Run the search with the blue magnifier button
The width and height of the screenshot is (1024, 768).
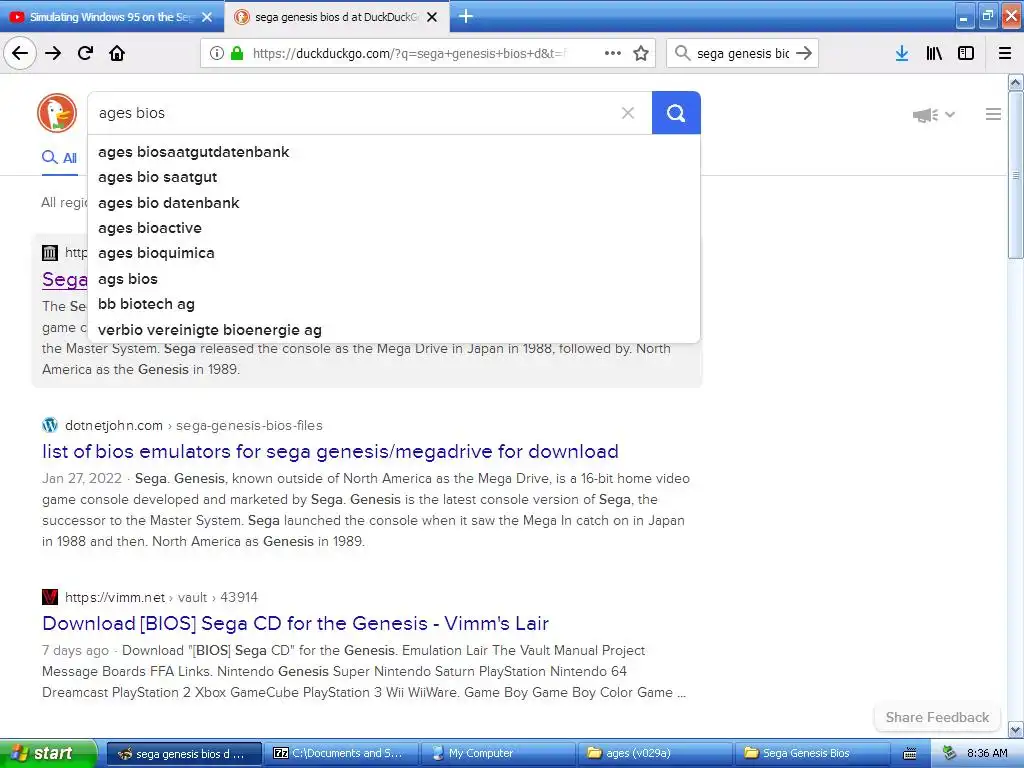tap(676, 113)
